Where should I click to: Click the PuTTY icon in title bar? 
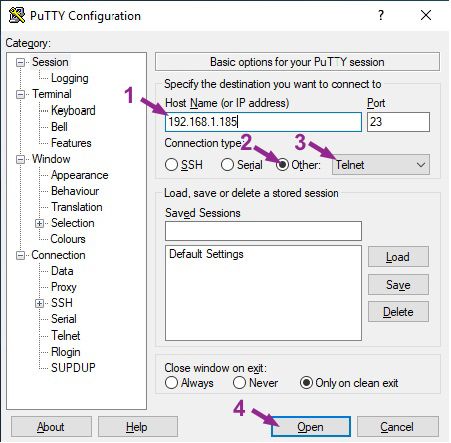pyautogui.click(x=16, y=15)
